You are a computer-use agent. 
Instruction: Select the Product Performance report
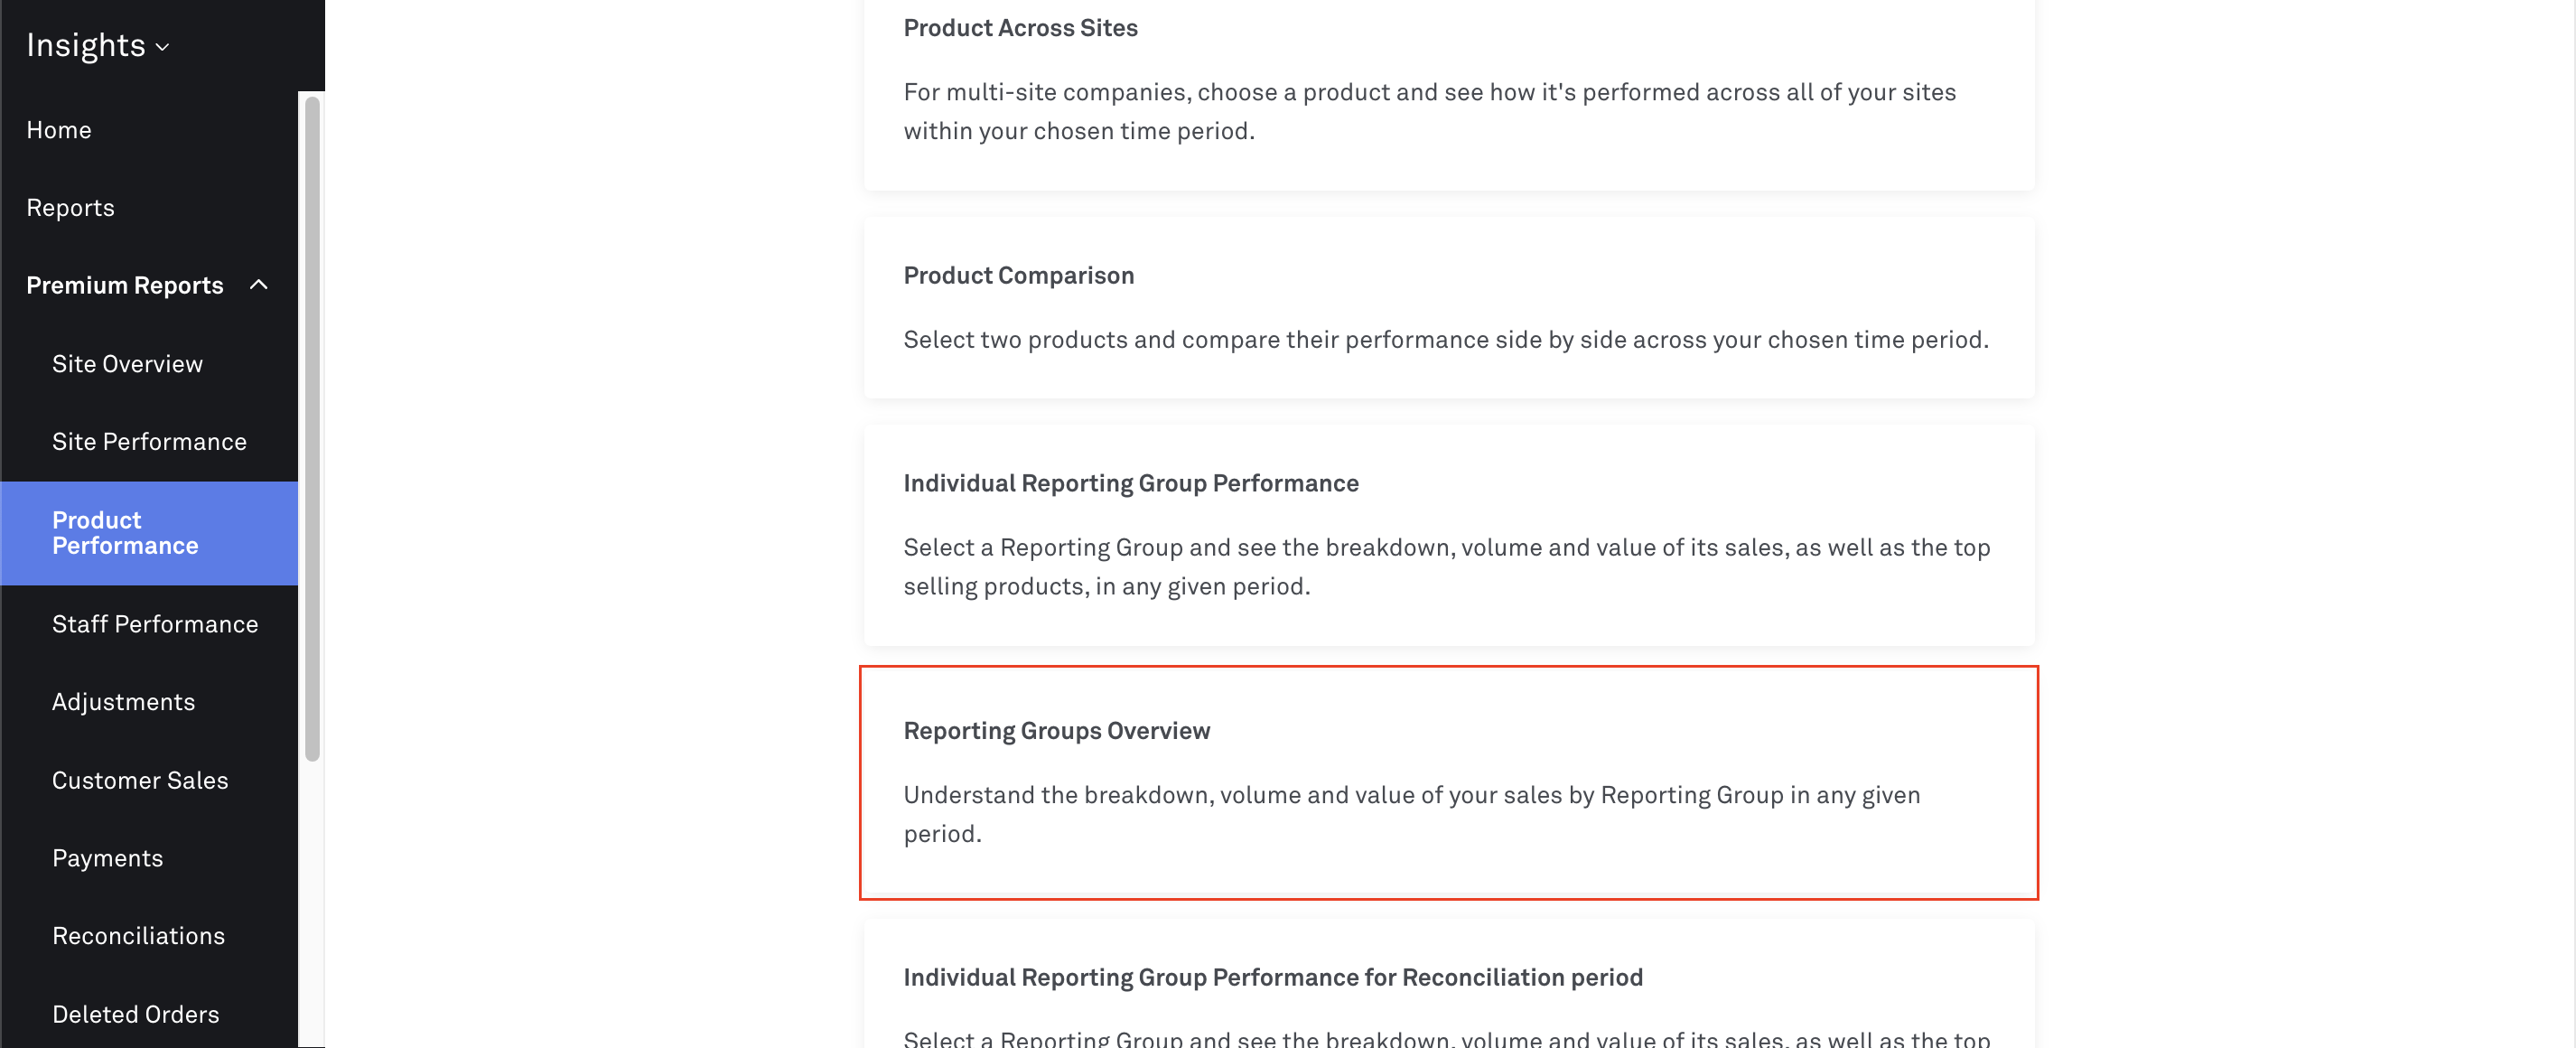pyautogui.click(x=125, y=533)
